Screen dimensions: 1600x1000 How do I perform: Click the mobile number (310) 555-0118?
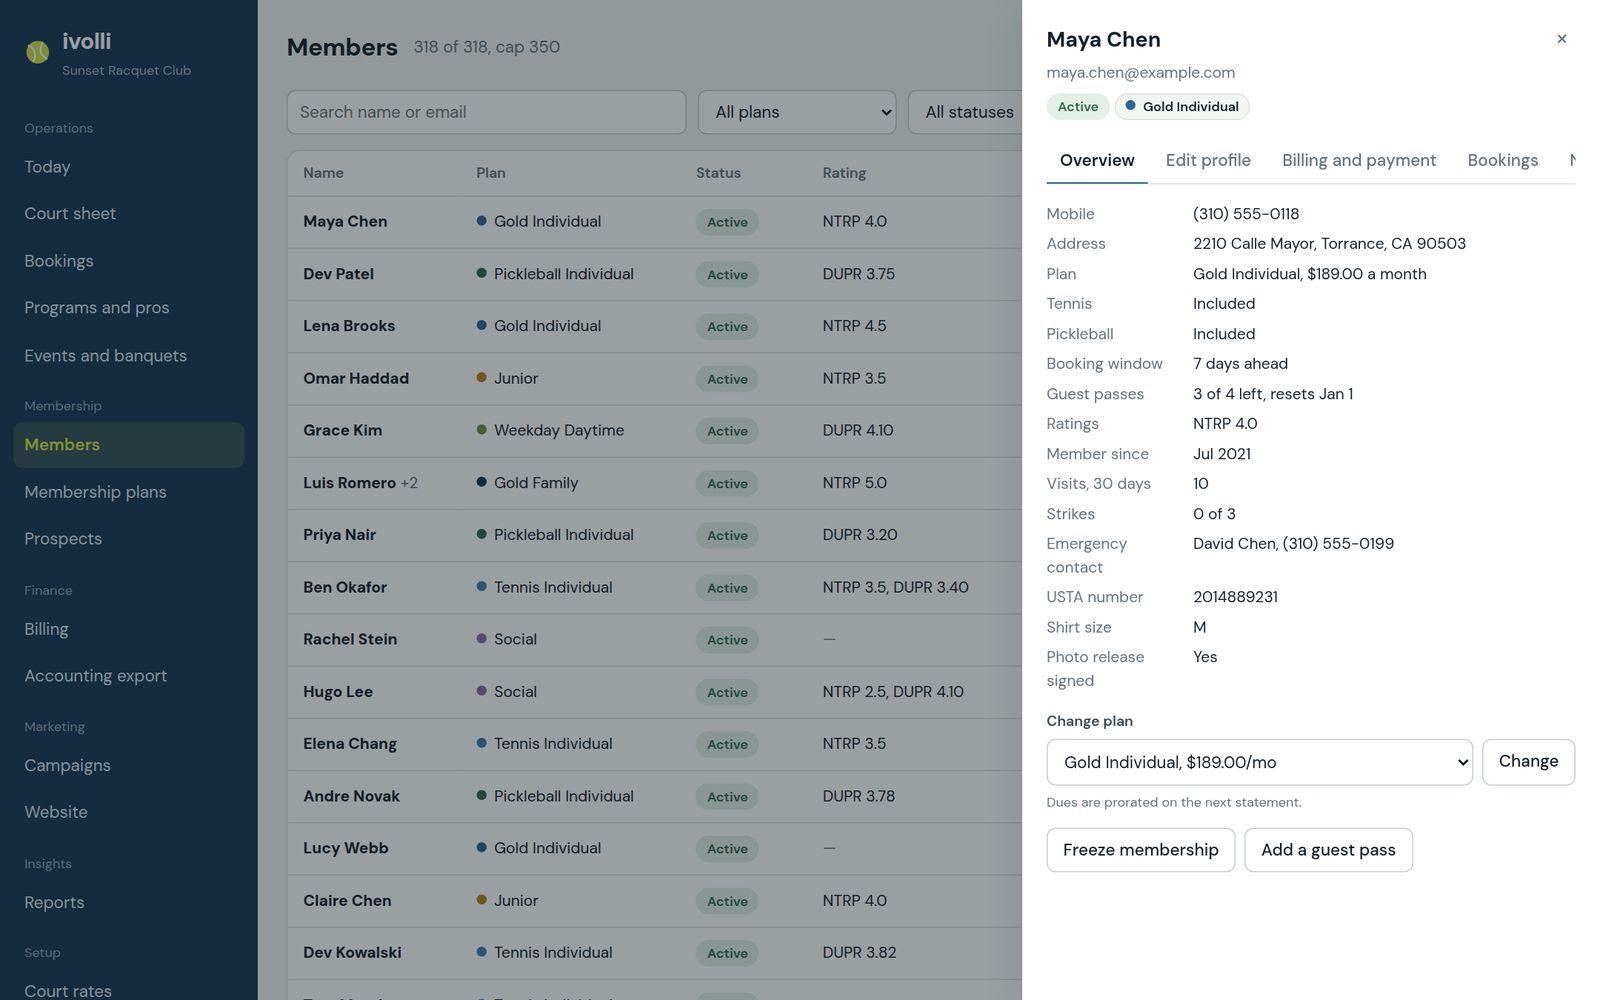click(1246, 214)
